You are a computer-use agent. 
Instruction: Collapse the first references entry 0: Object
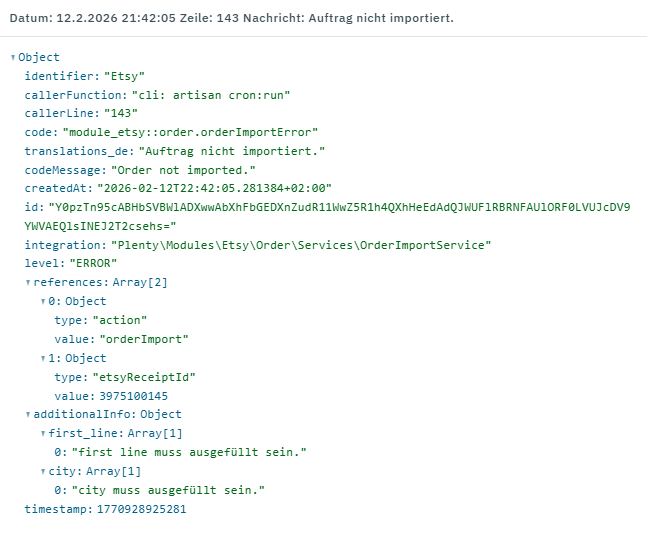43,301
